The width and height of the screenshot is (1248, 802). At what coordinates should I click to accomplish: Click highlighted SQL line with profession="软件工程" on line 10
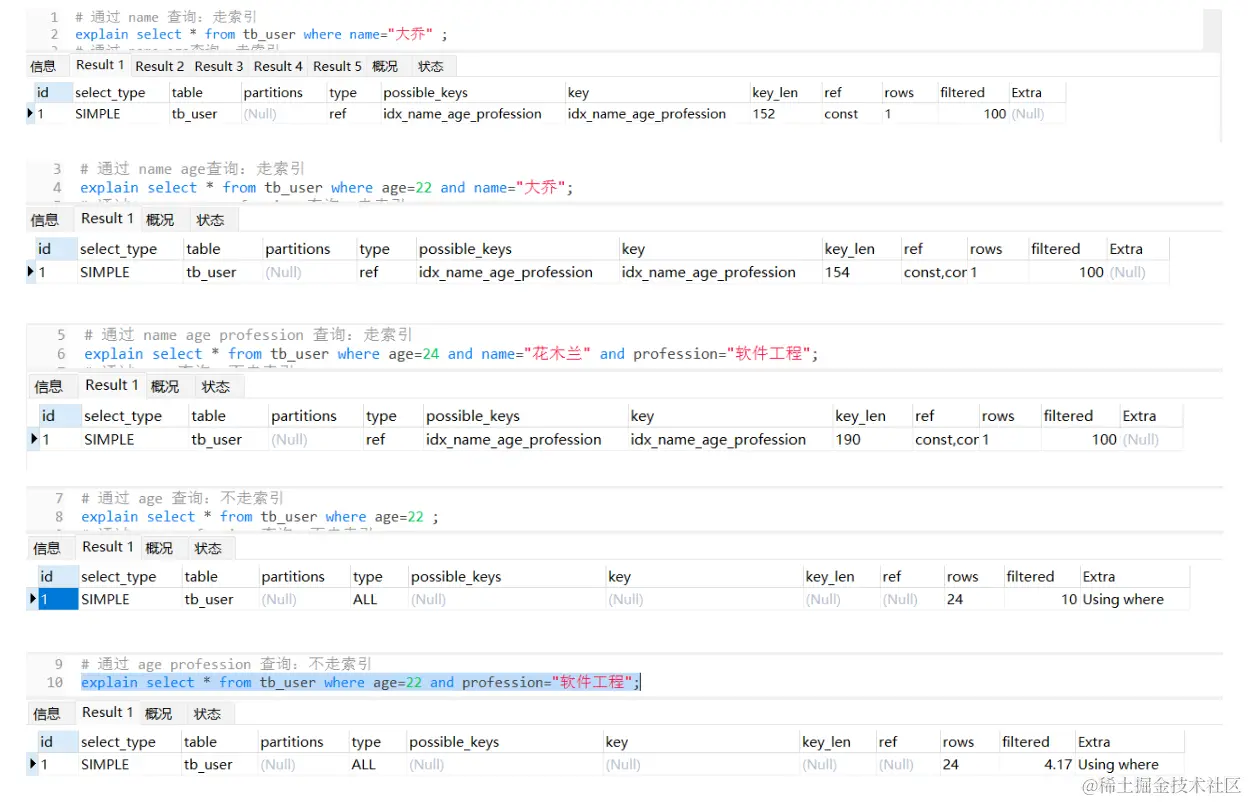[360, 682]
